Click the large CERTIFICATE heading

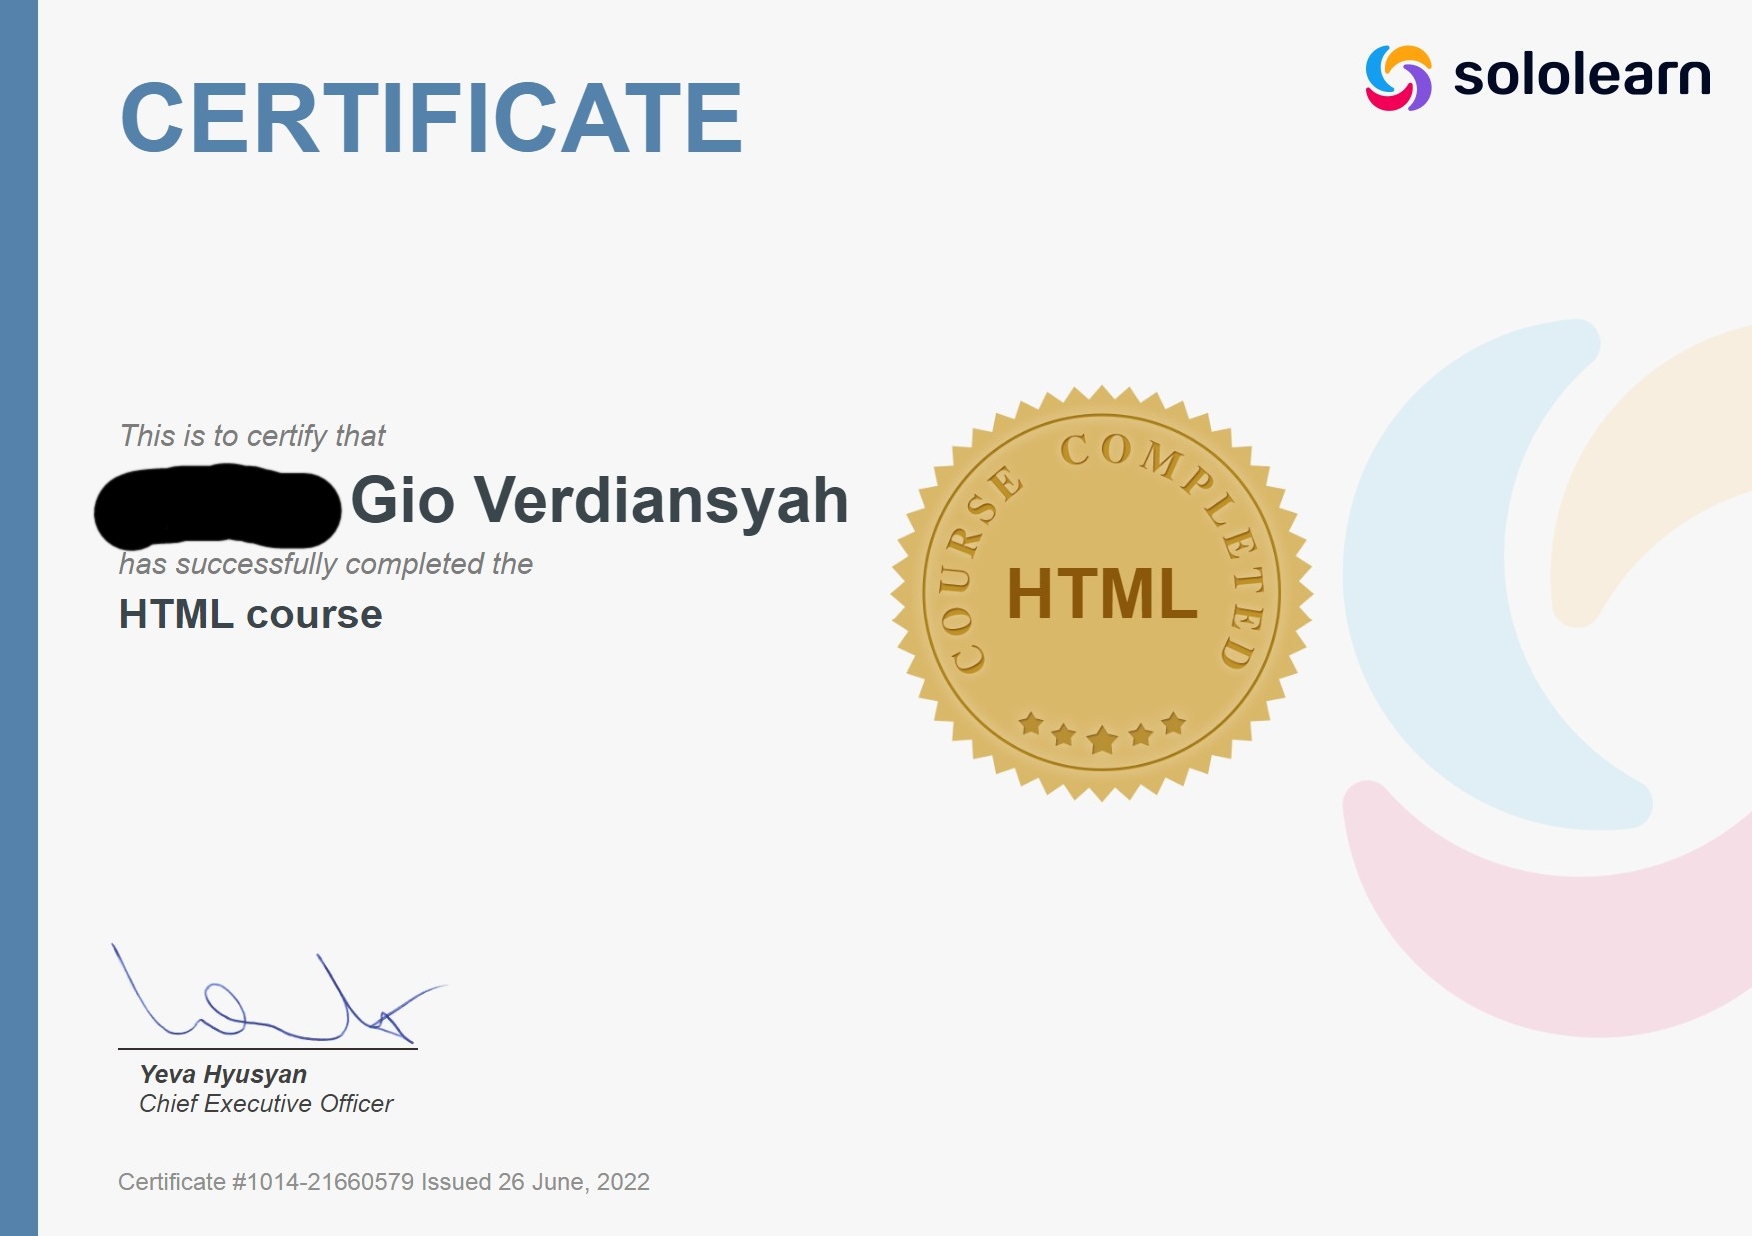point(431,118)
